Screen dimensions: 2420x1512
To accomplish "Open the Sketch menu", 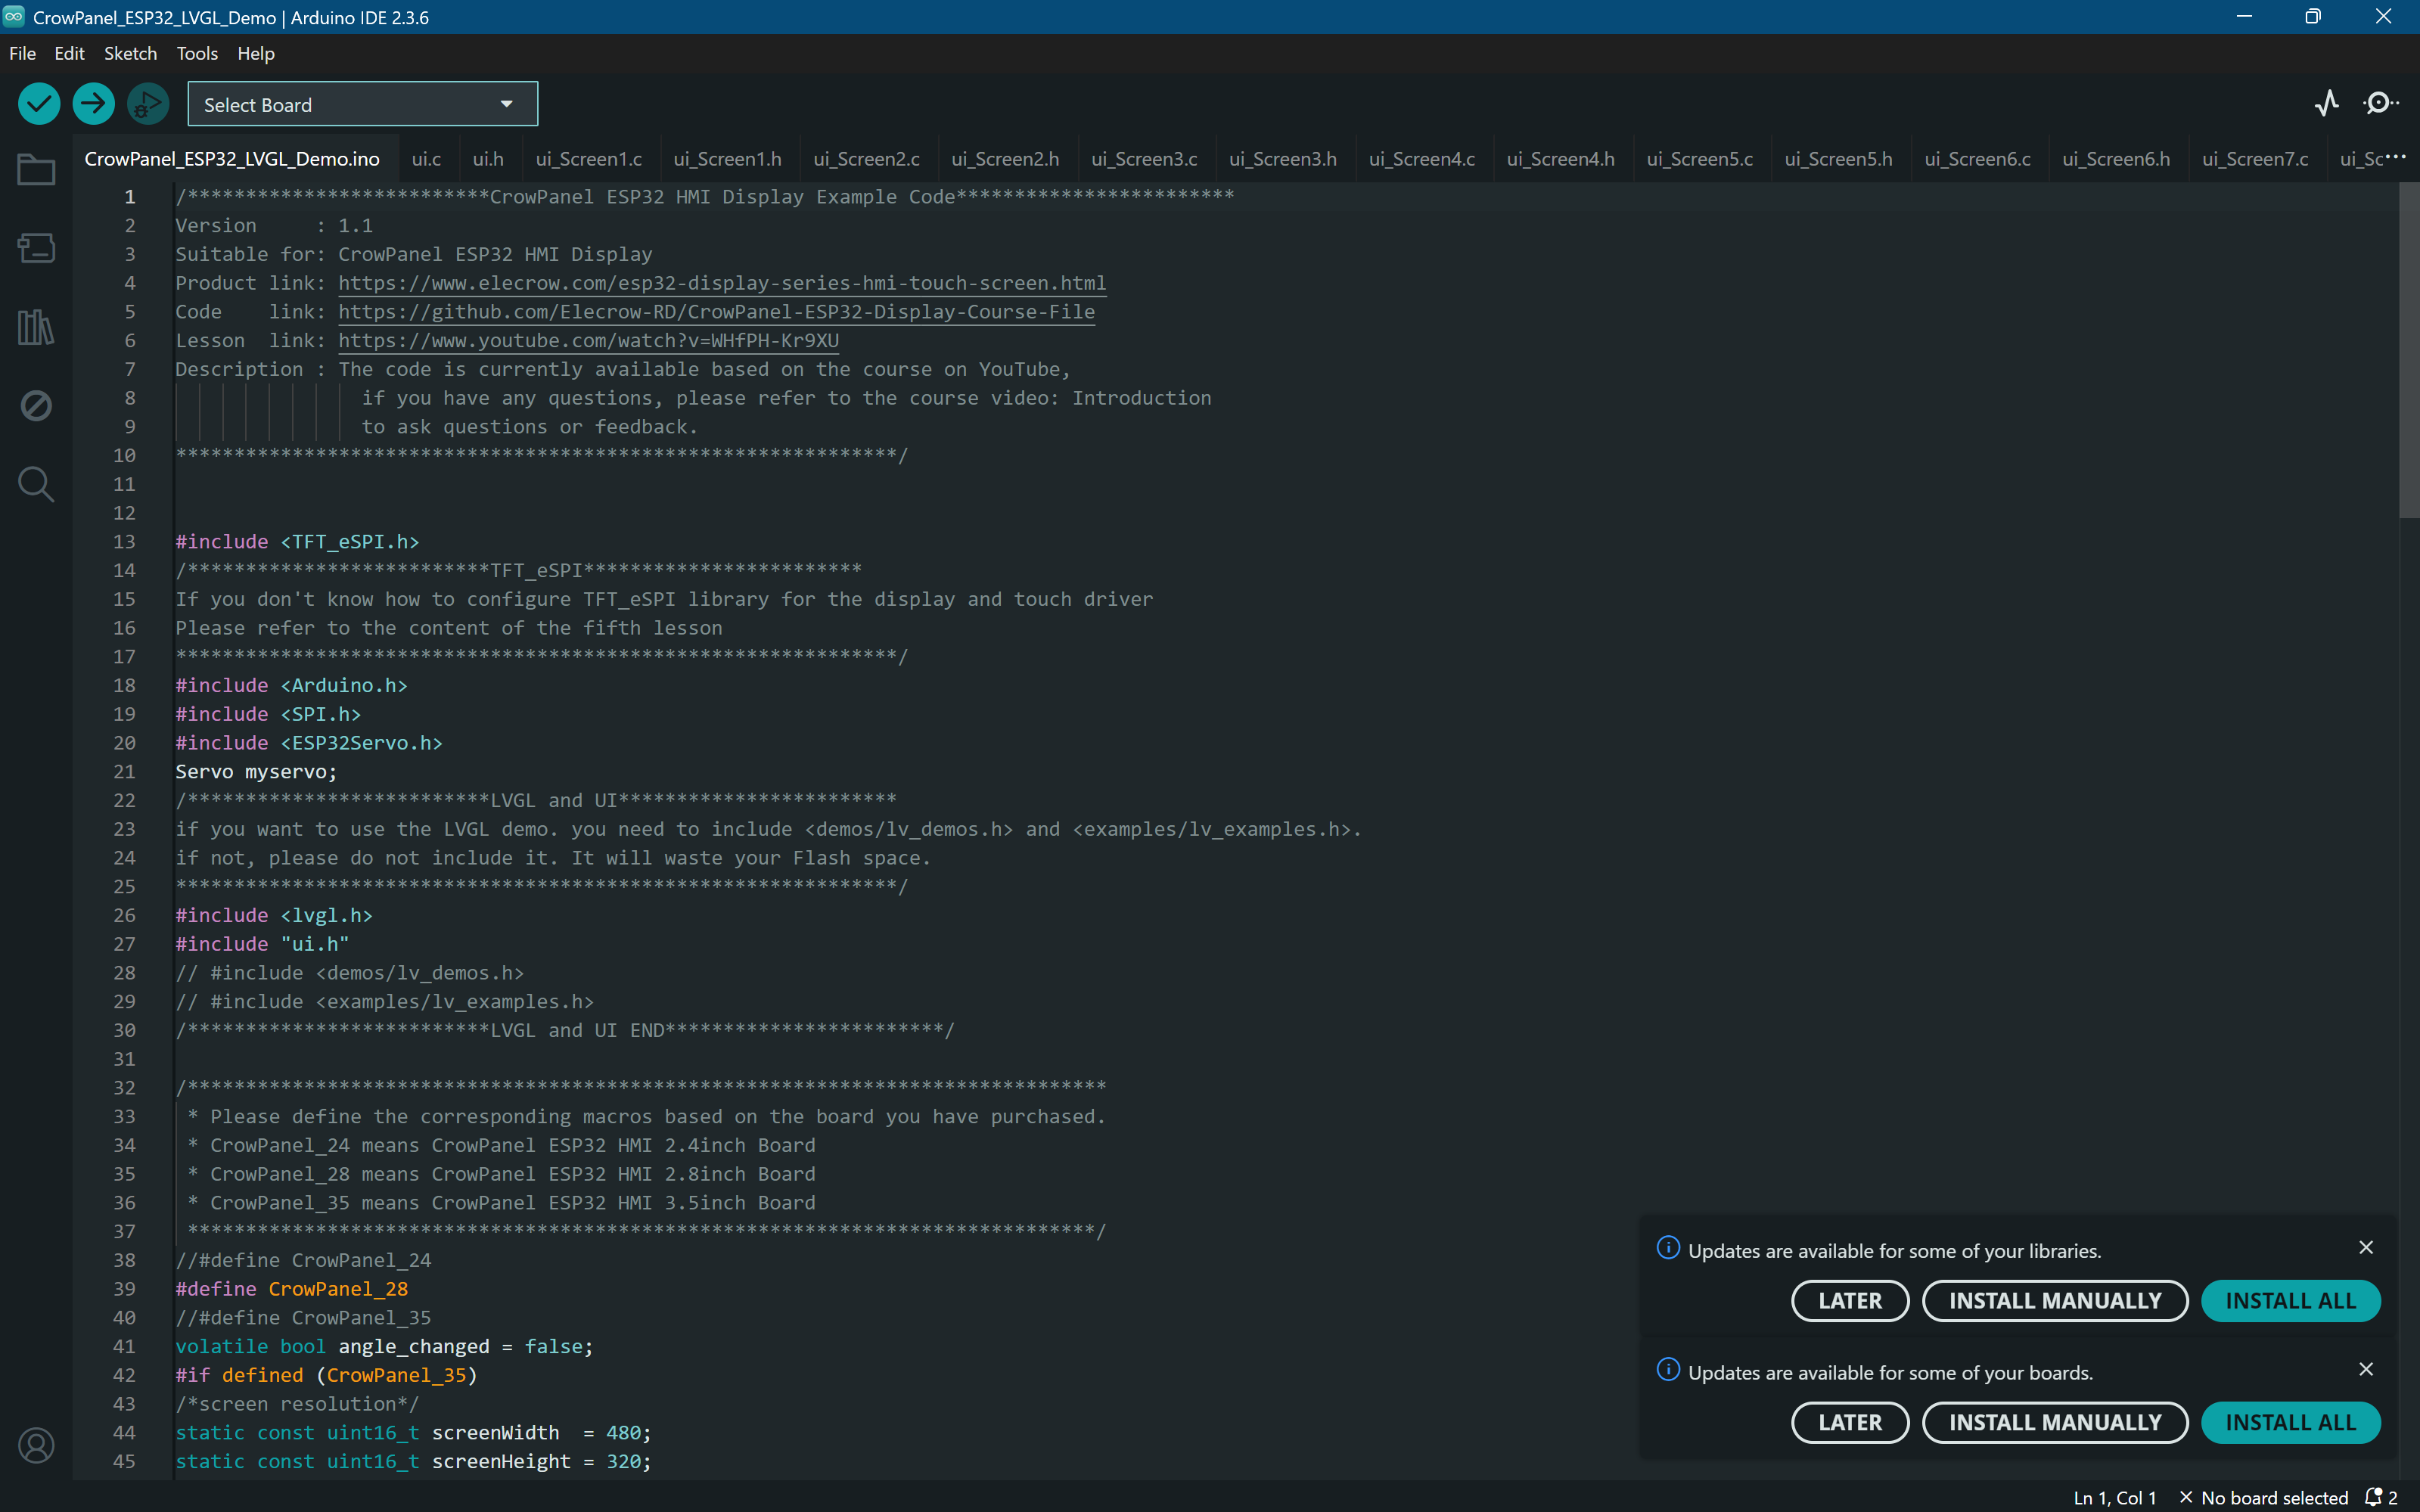I will point(130,54).
